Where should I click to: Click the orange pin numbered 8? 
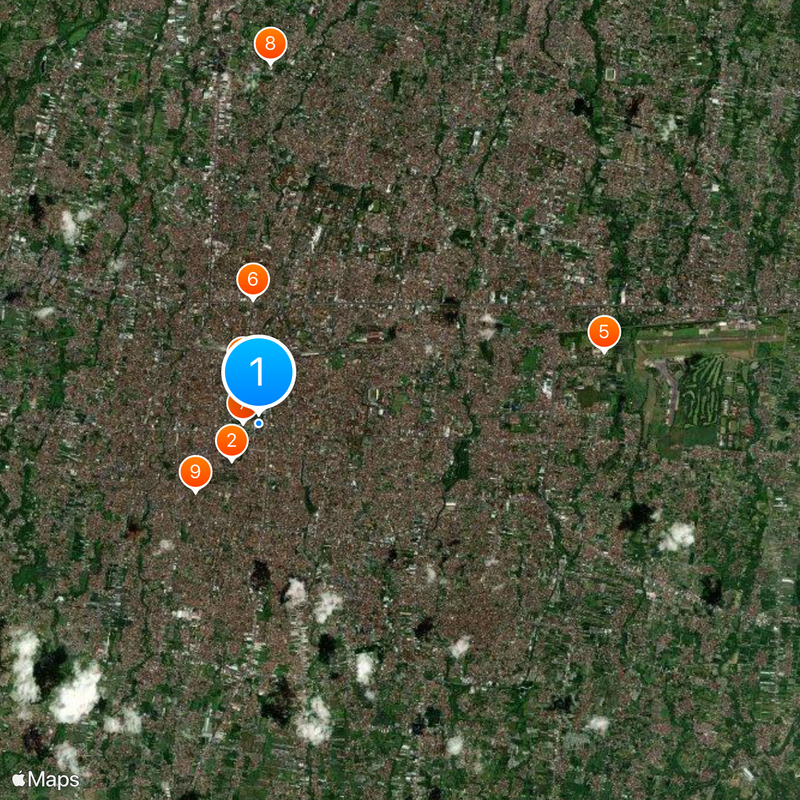tap(270, 45)
